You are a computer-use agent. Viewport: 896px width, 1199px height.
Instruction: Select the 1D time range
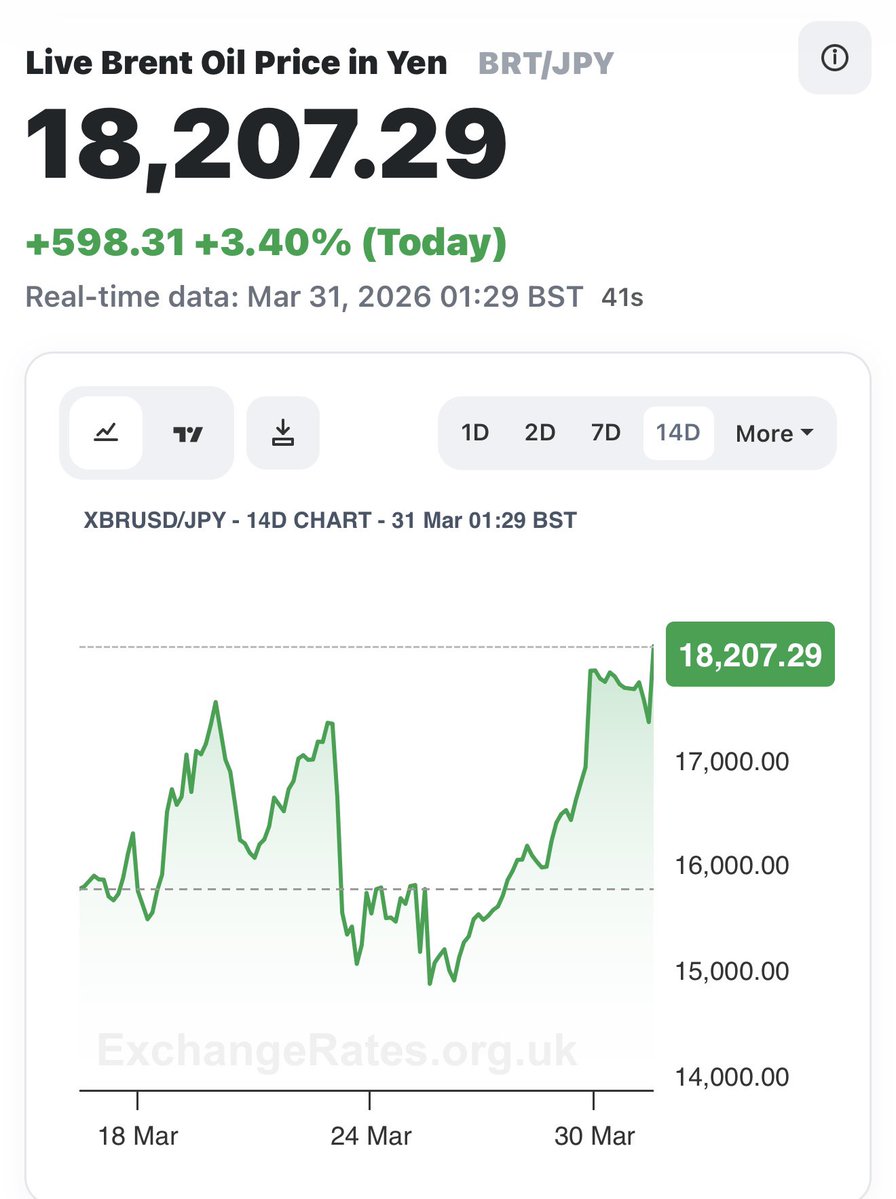tap(474, 433)
